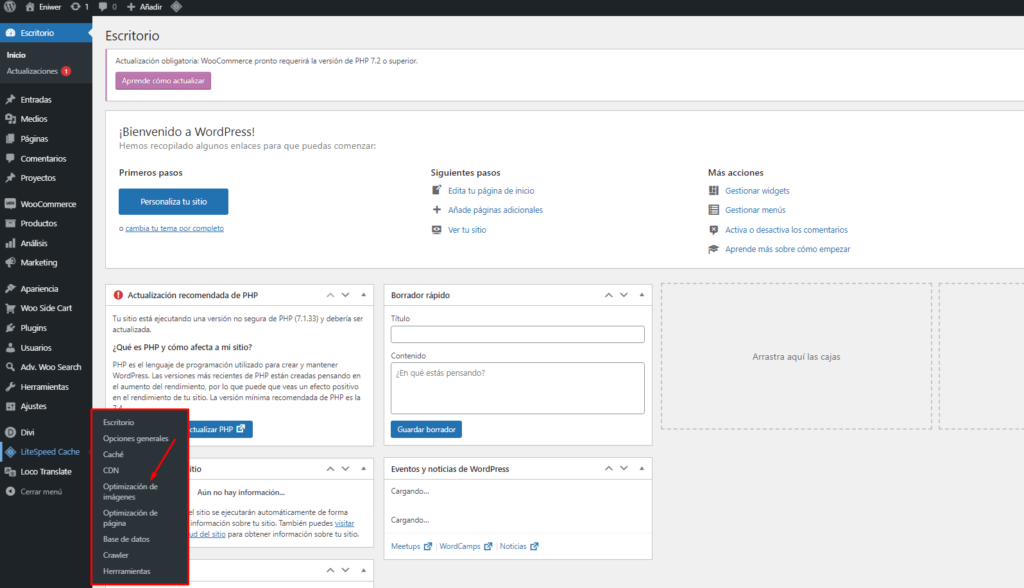Image resolution: width=1024 pixels, height=588 pixels.
Task: Open Escritorio in the LiteSpeed submenu
Action: pos(118,423)
